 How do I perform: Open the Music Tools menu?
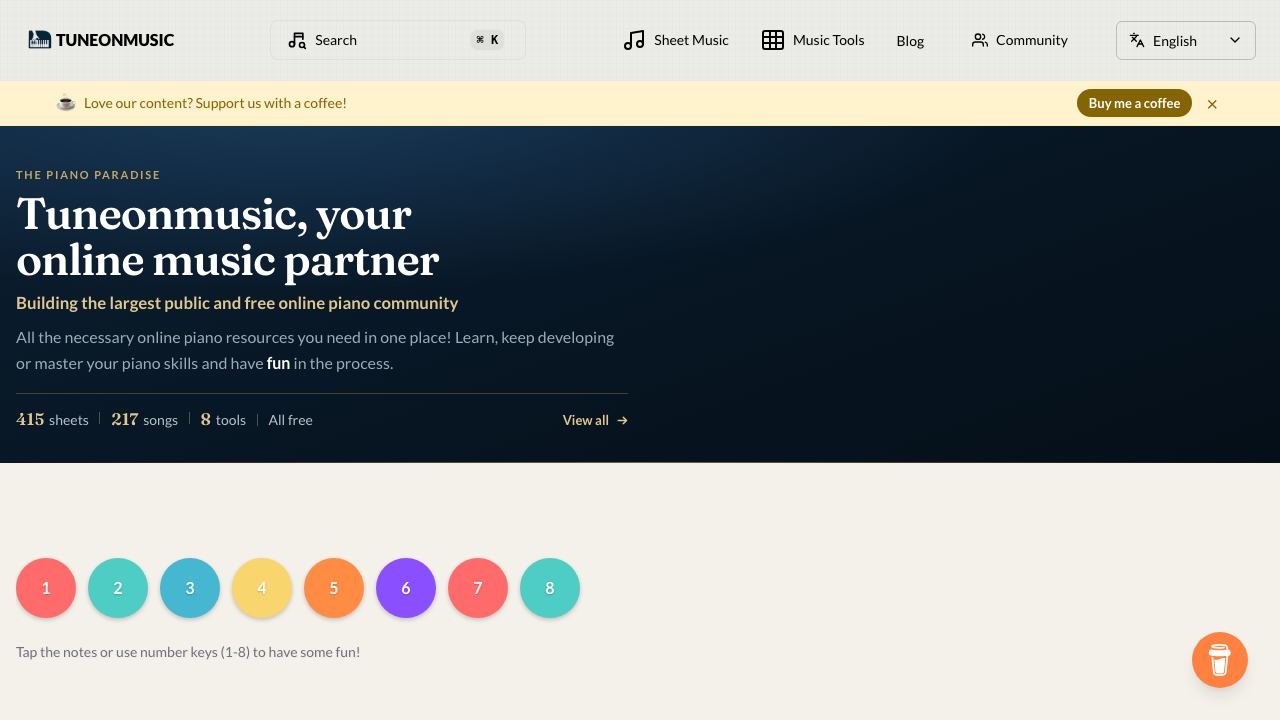[813, 40]
